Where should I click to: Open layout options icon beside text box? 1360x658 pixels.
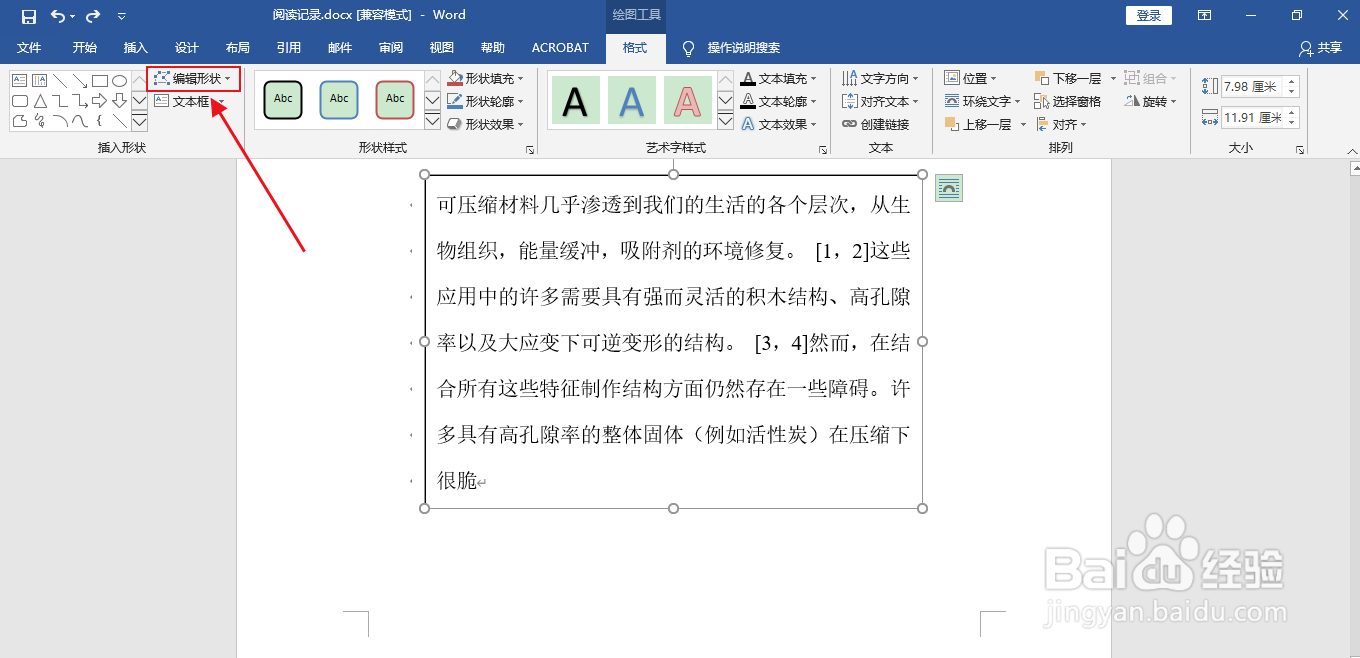point(949,188)
